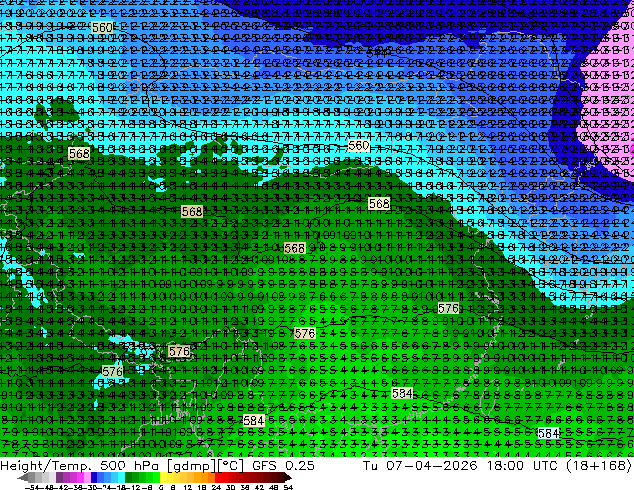The image size is (634, 490).
Task: Select the "GFS 0.25" model label
Action: (283, 465)
